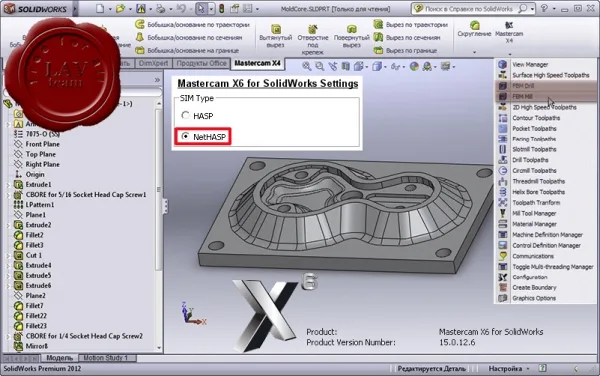Image resolution: width=600 pixels, height=376 pixels.
Task: Switch to the DimXpert tab
Action: click(153, 63)
